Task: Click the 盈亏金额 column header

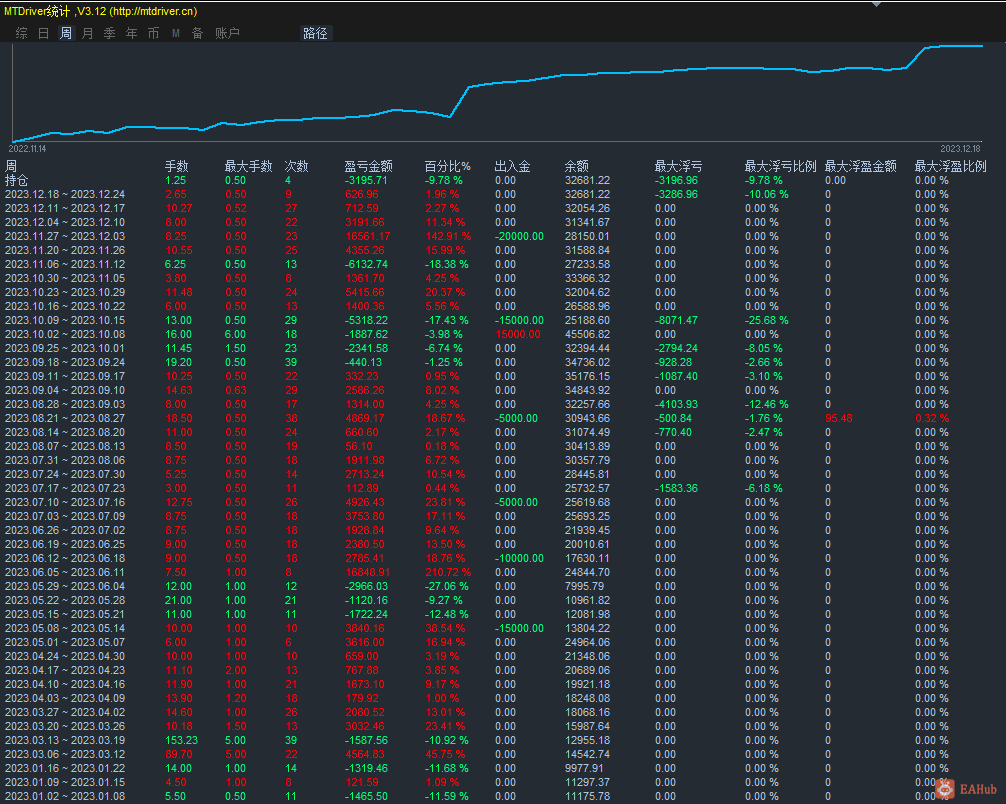Action: [x=368, y=166]
